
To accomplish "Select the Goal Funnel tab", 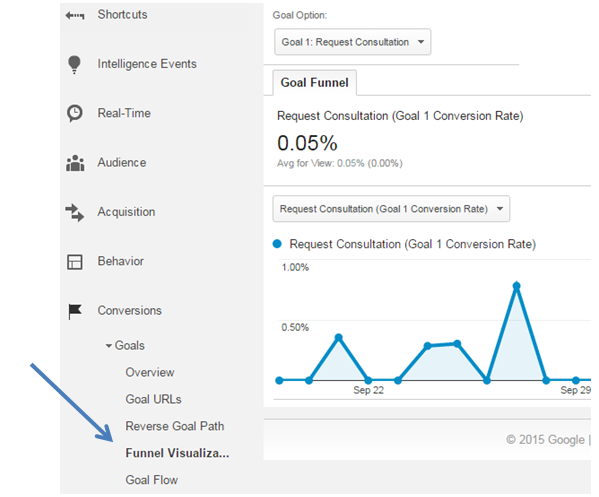I will (314, 83).
